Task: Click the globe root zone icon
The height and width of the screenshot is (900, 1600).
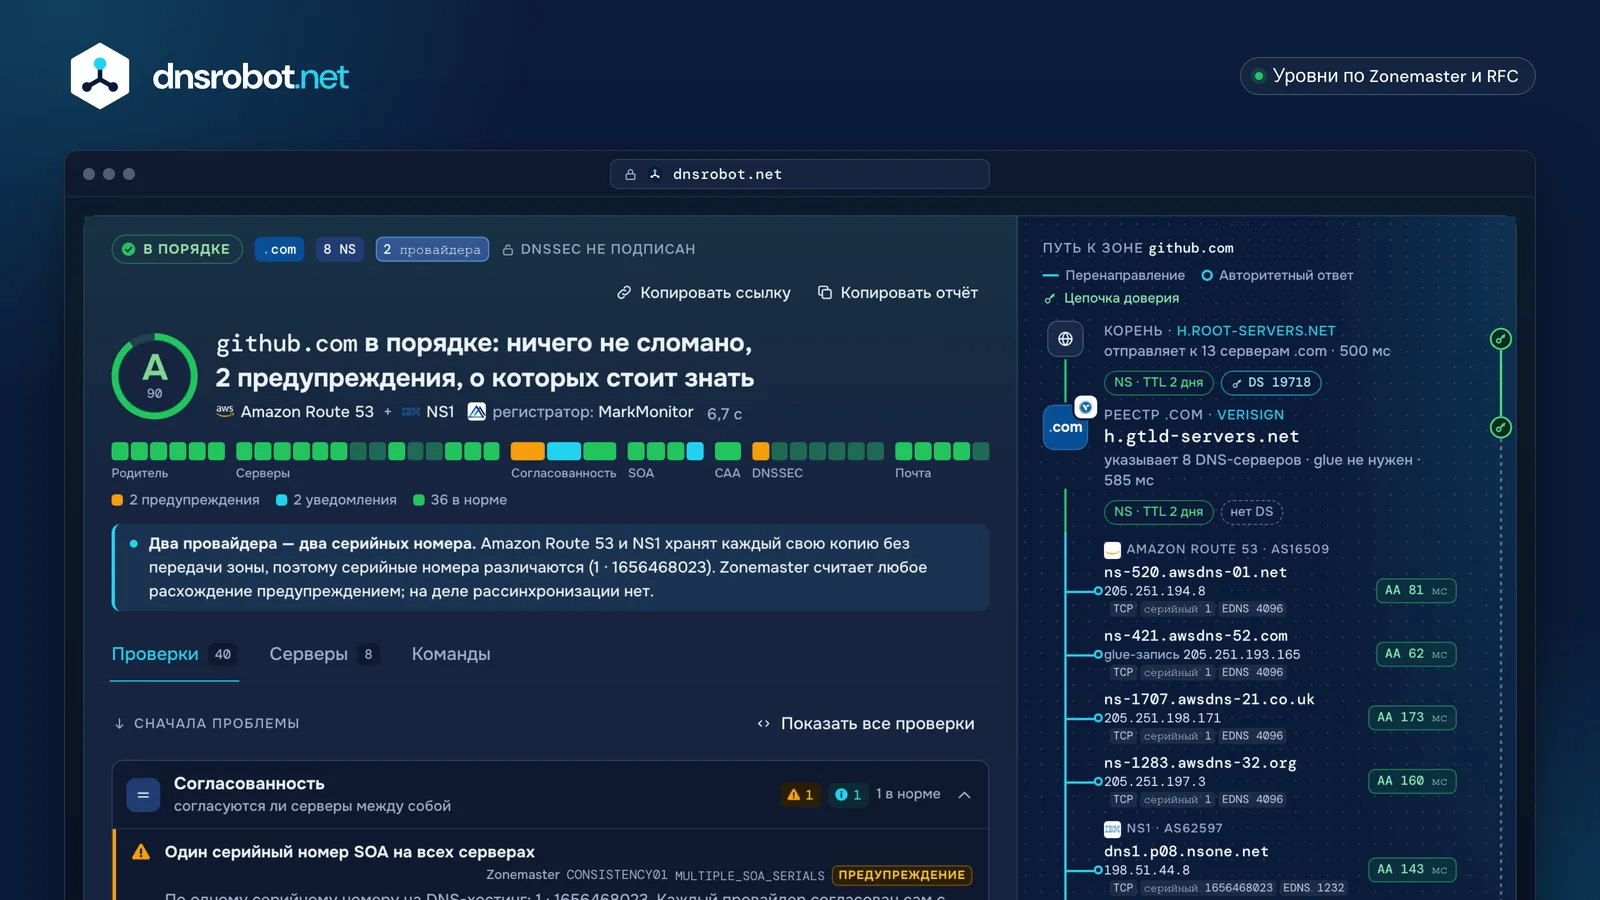Action: 1065,339
